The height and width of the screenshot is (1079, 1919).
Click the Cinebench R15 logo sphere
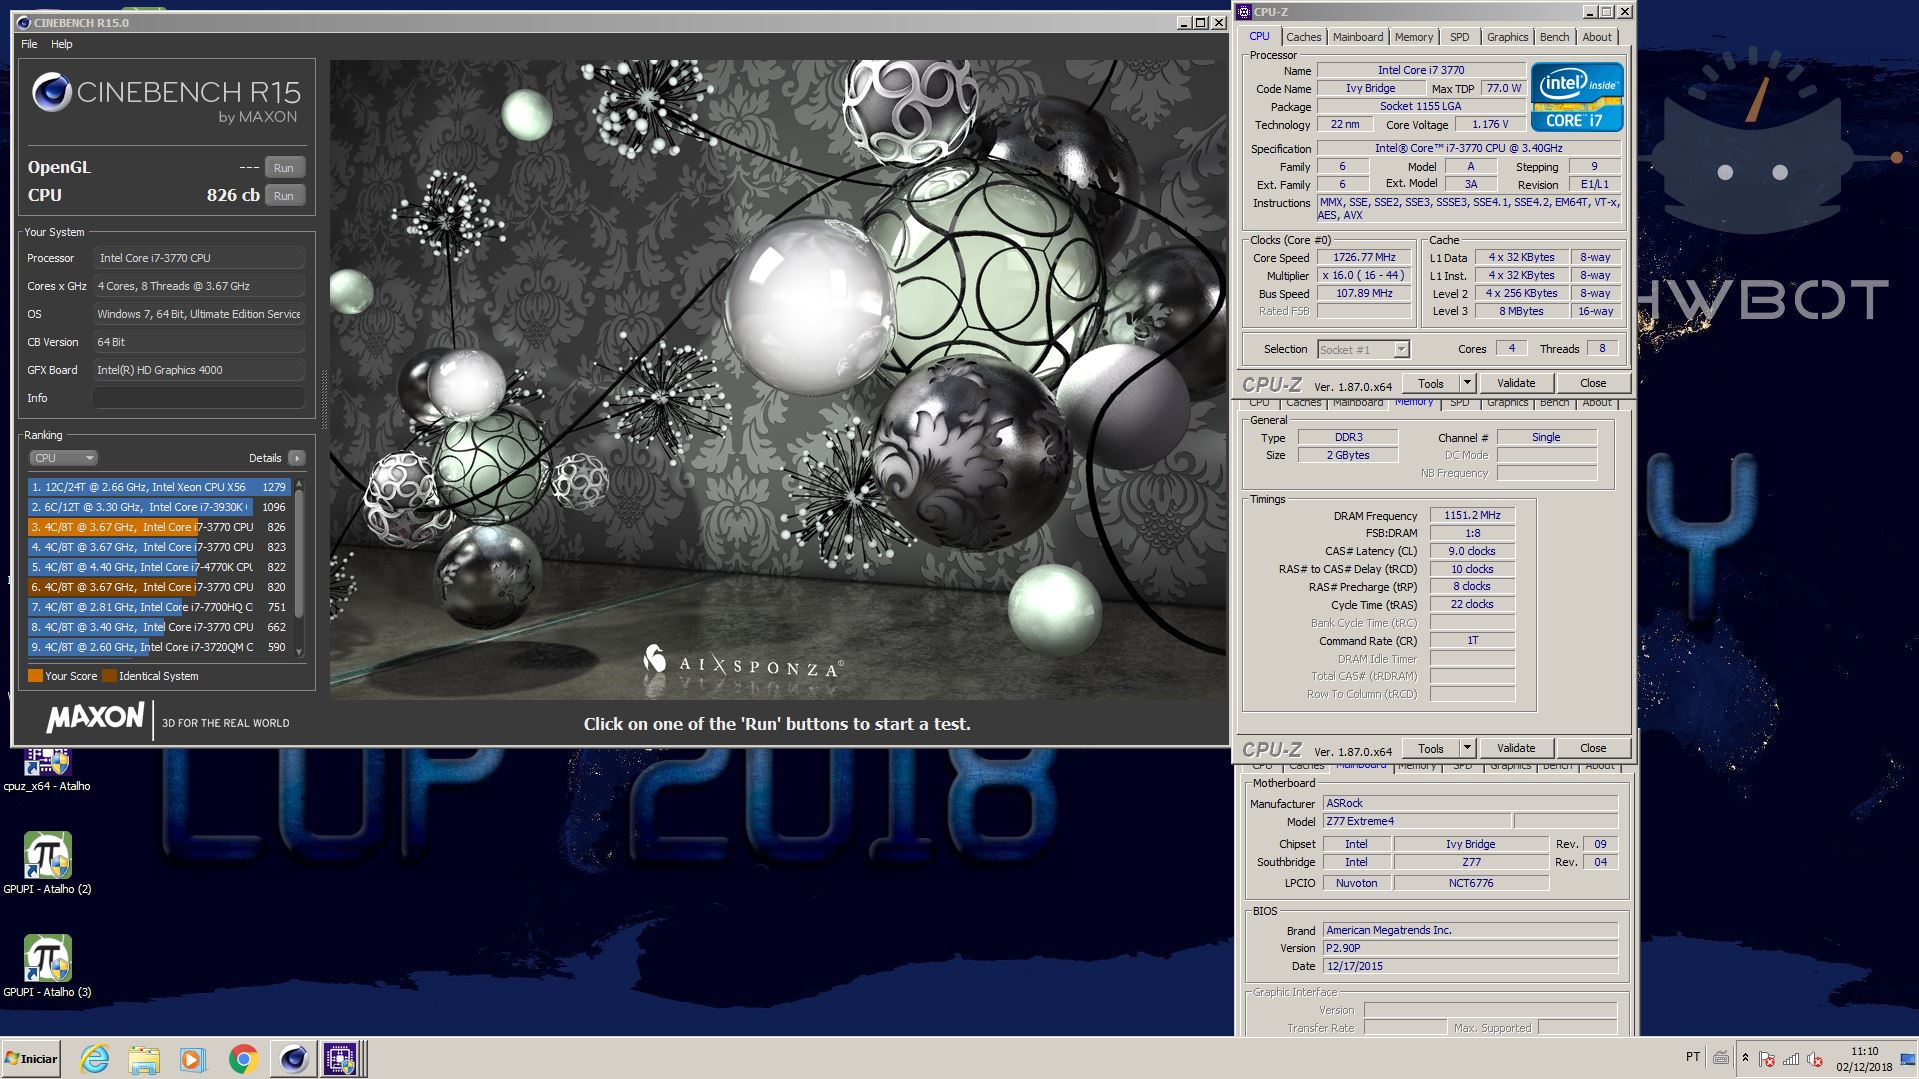(51, 93)
